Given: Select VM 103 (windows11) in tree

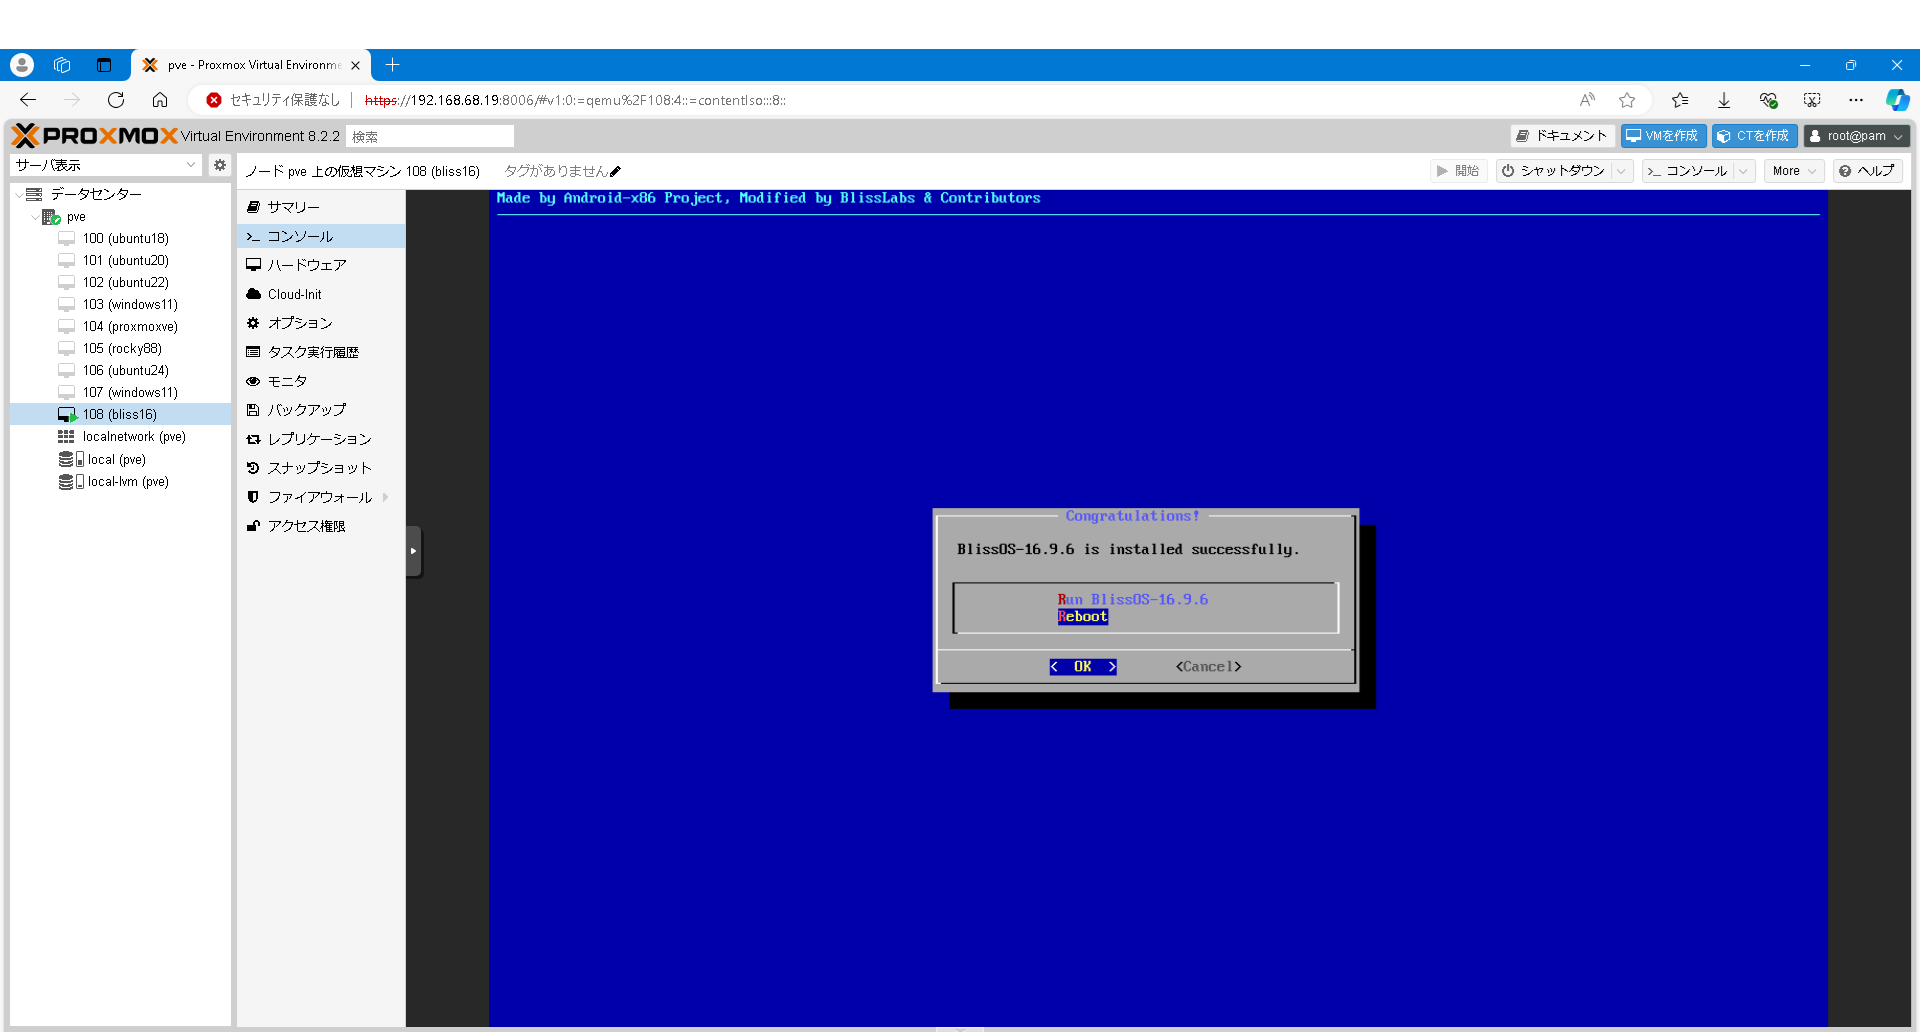Looking at the screenshot, I should (x=121, y=305).
